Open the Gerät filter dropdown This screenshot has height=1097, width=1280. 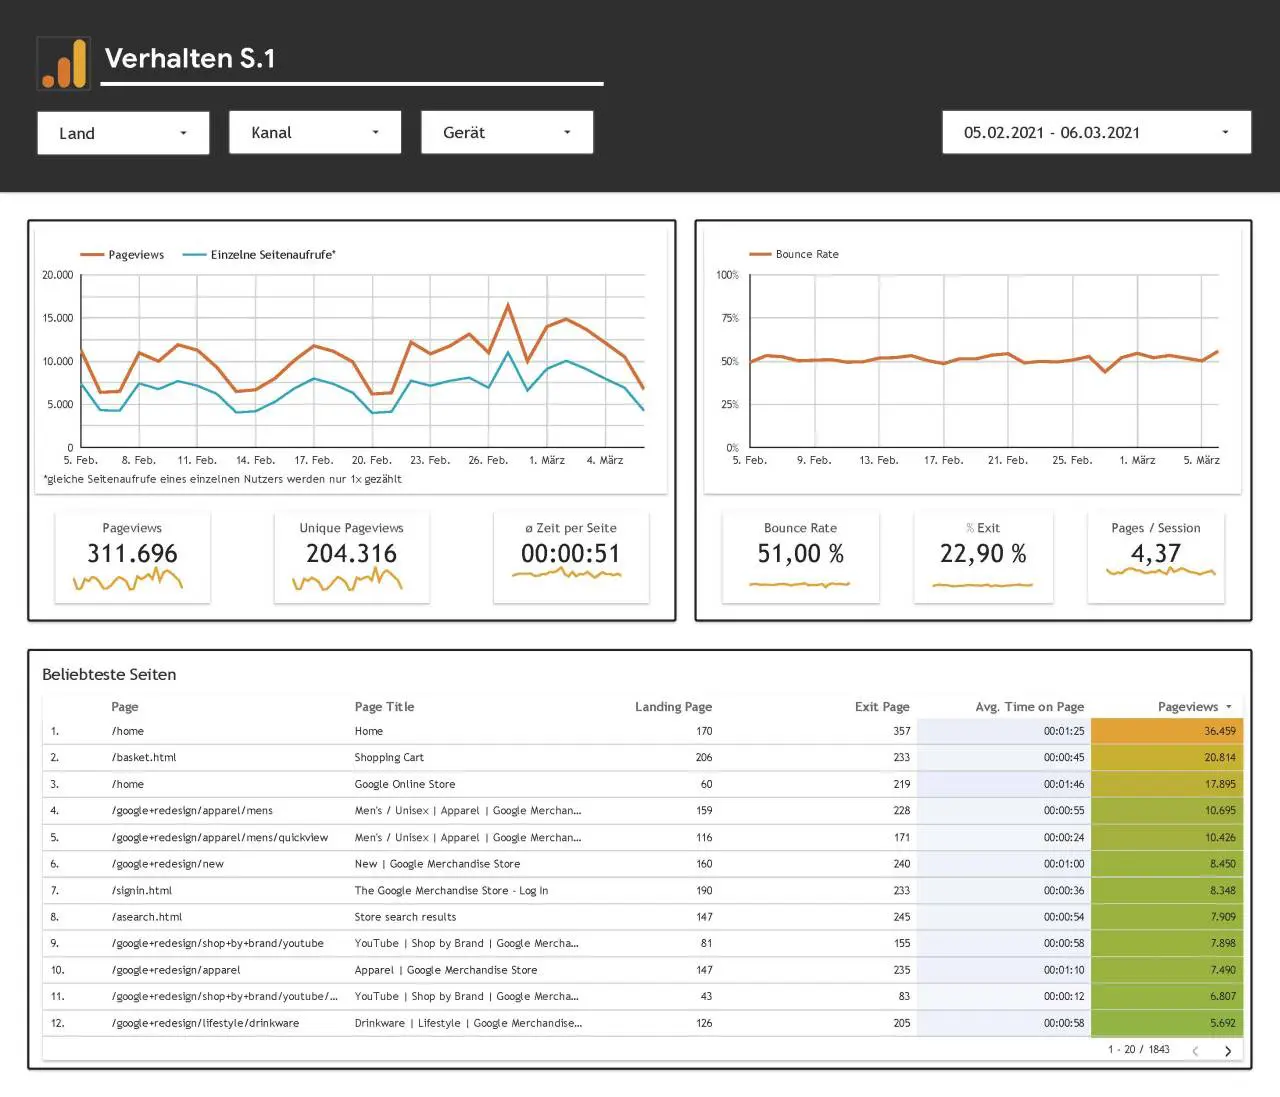coord(507,132)
